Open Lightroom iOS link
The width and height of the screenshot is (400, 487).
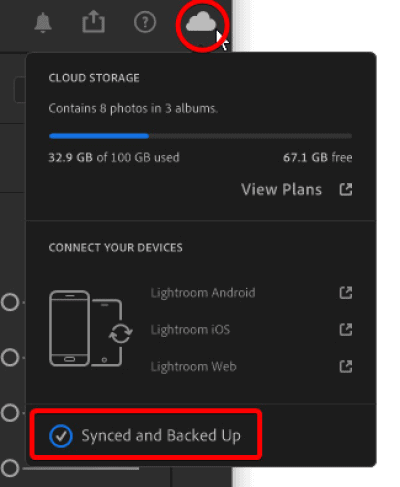[190, 330]
